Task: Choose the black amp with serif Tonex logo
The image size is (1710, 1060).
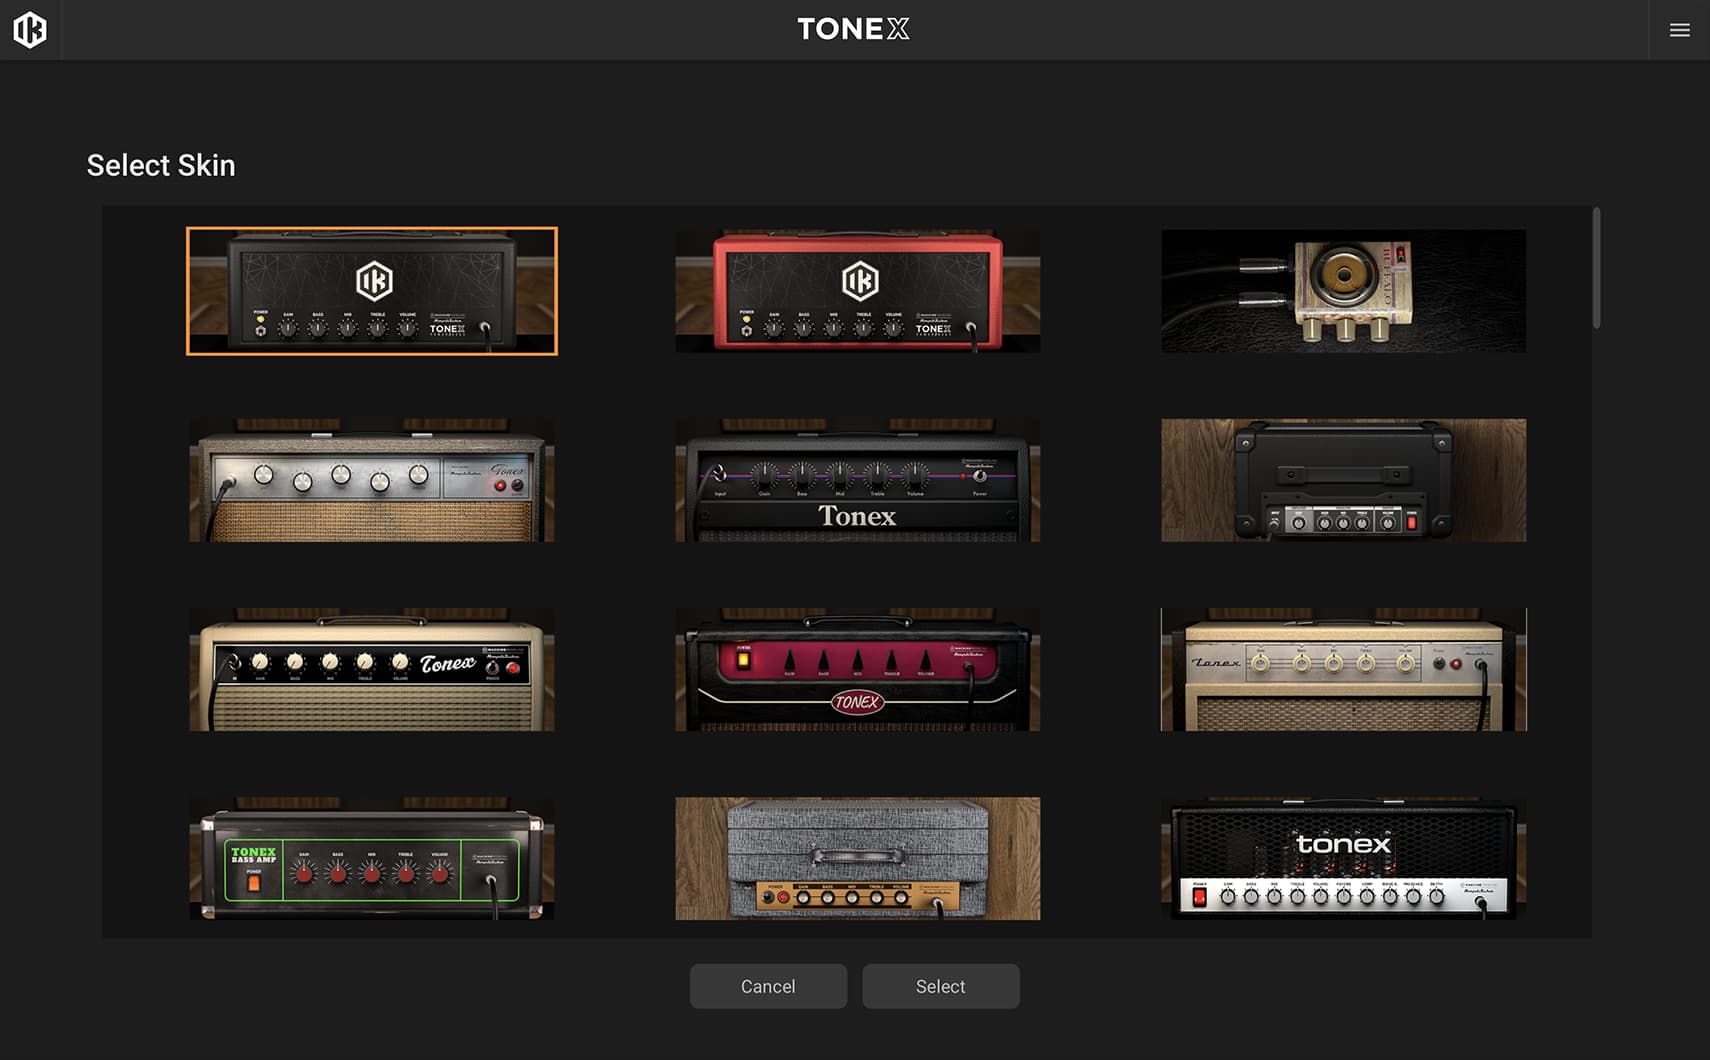Action: click(x=857, y=480)
